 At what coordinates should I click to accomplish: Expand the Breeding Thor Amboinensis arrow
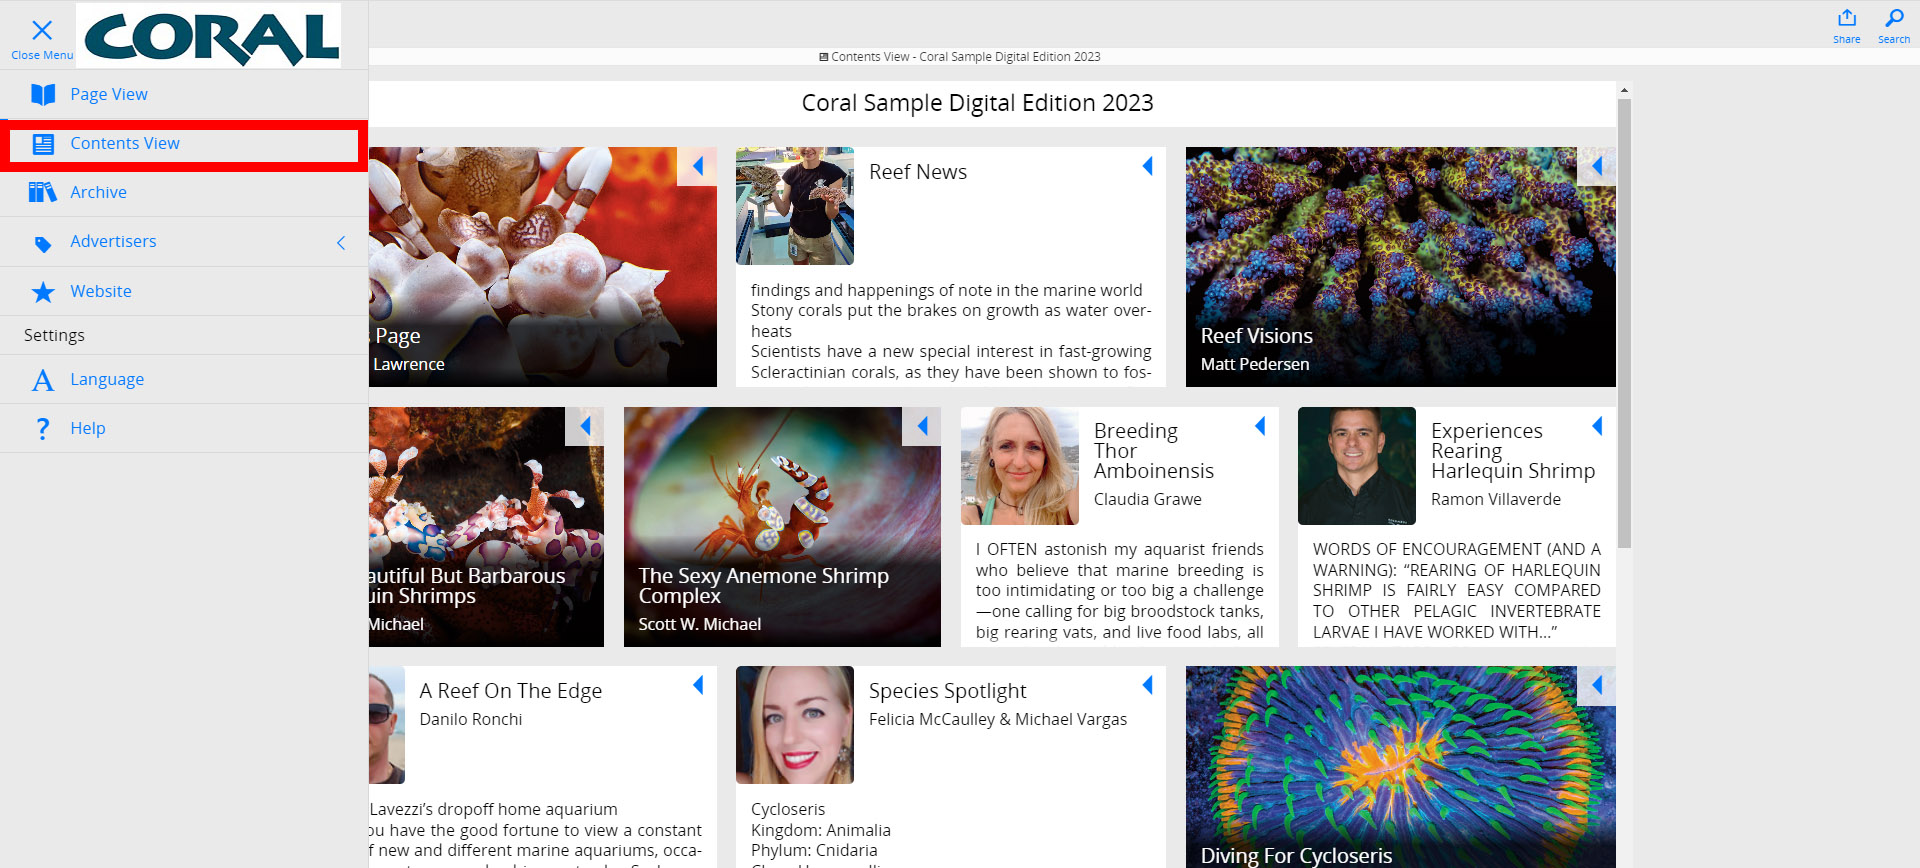1260,426
